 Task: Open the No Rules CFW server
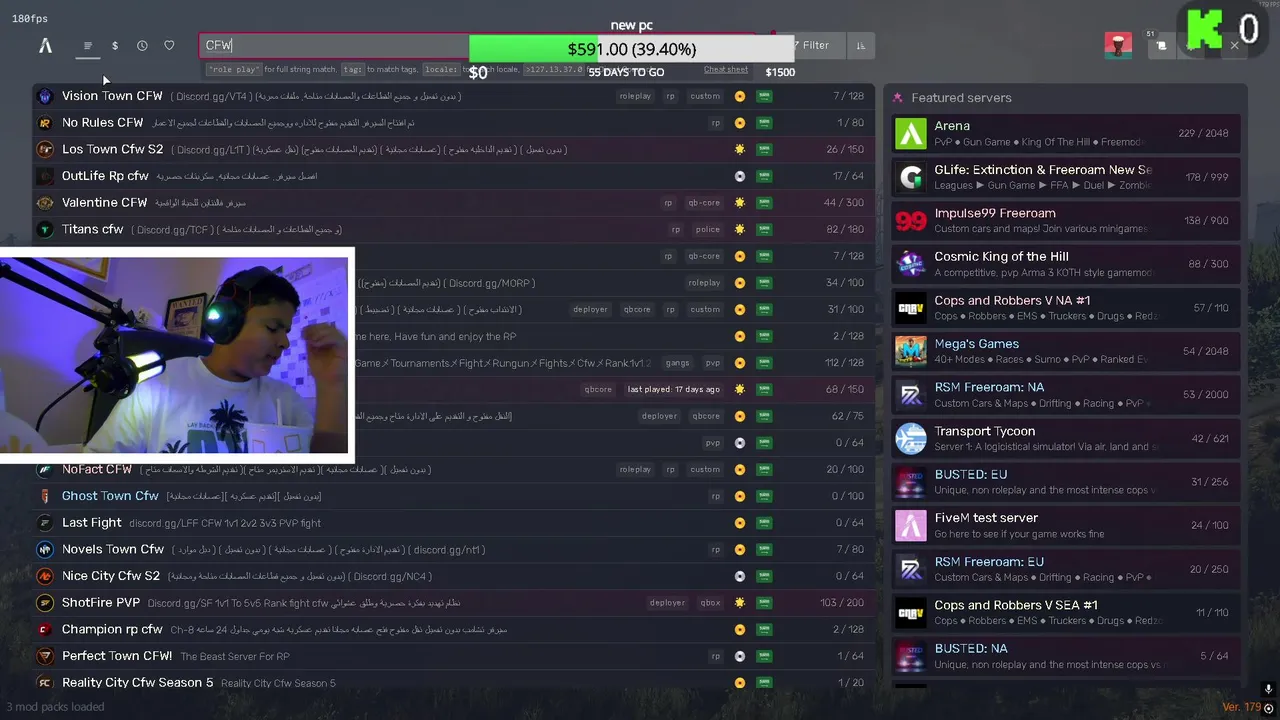coord(453,123)
